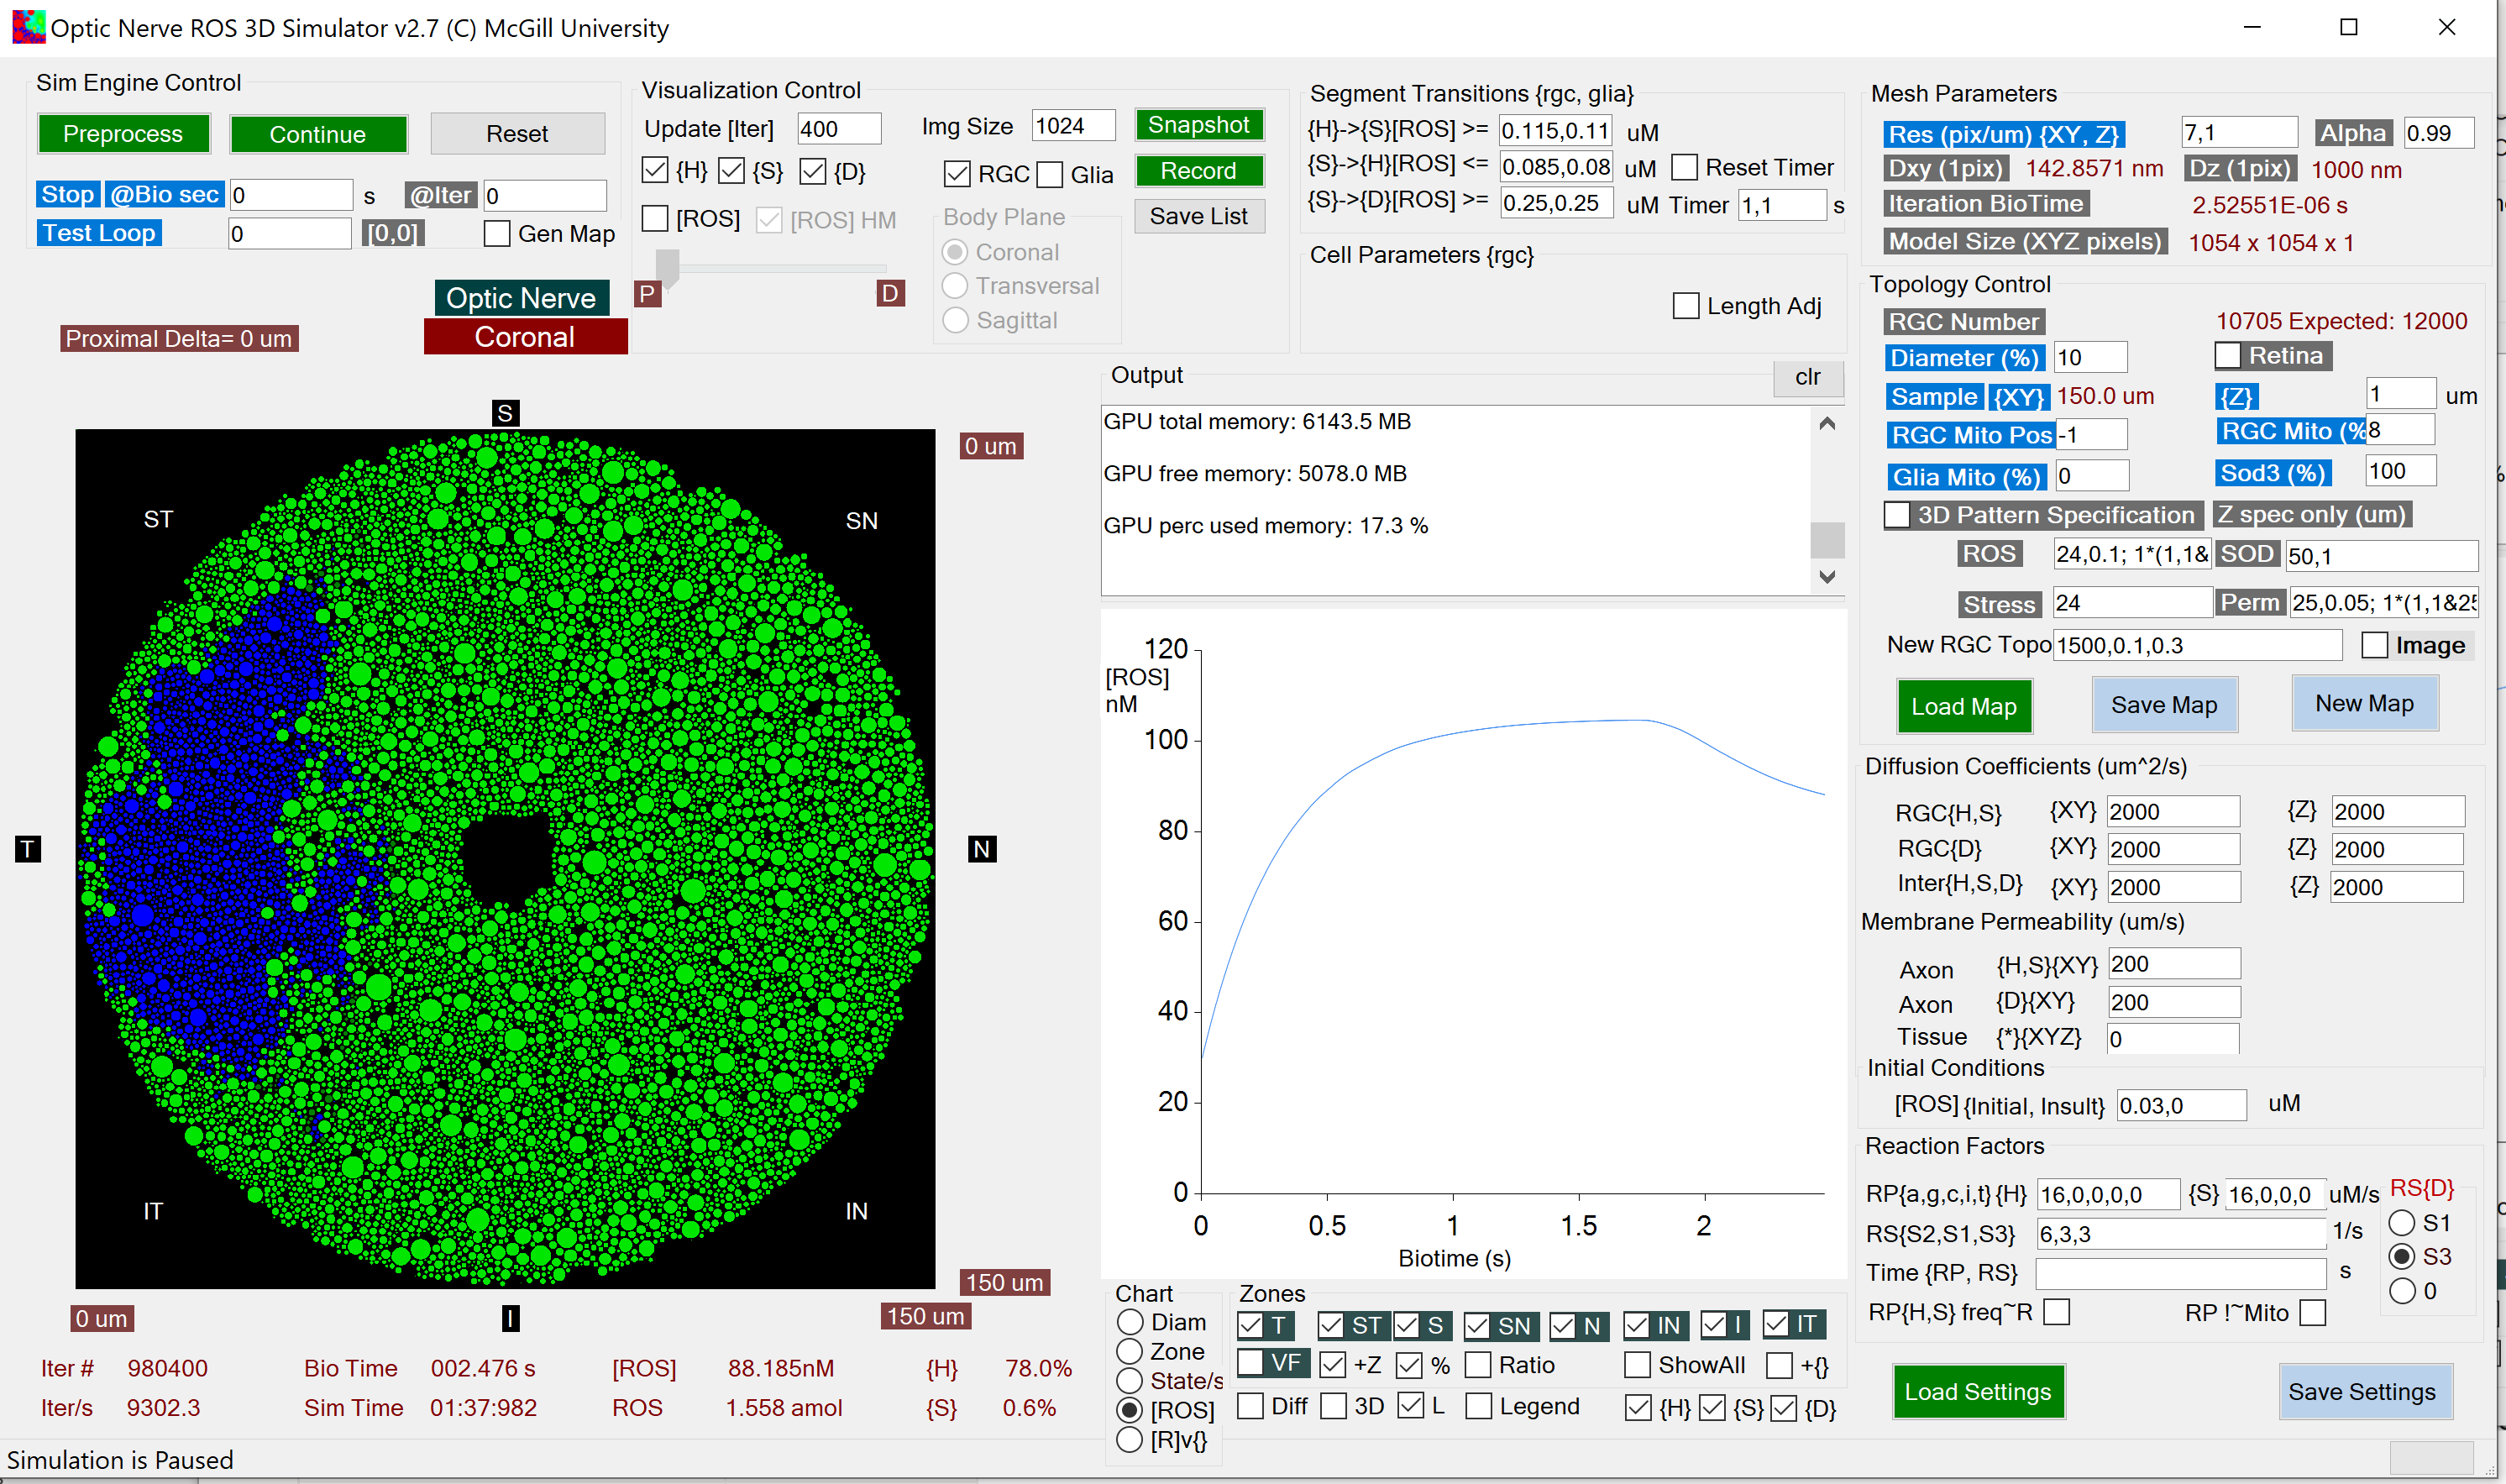Switch chart mode to Diam
The width and height of the screenshot is (2506, 1484).
[x=1130, y=1322]
